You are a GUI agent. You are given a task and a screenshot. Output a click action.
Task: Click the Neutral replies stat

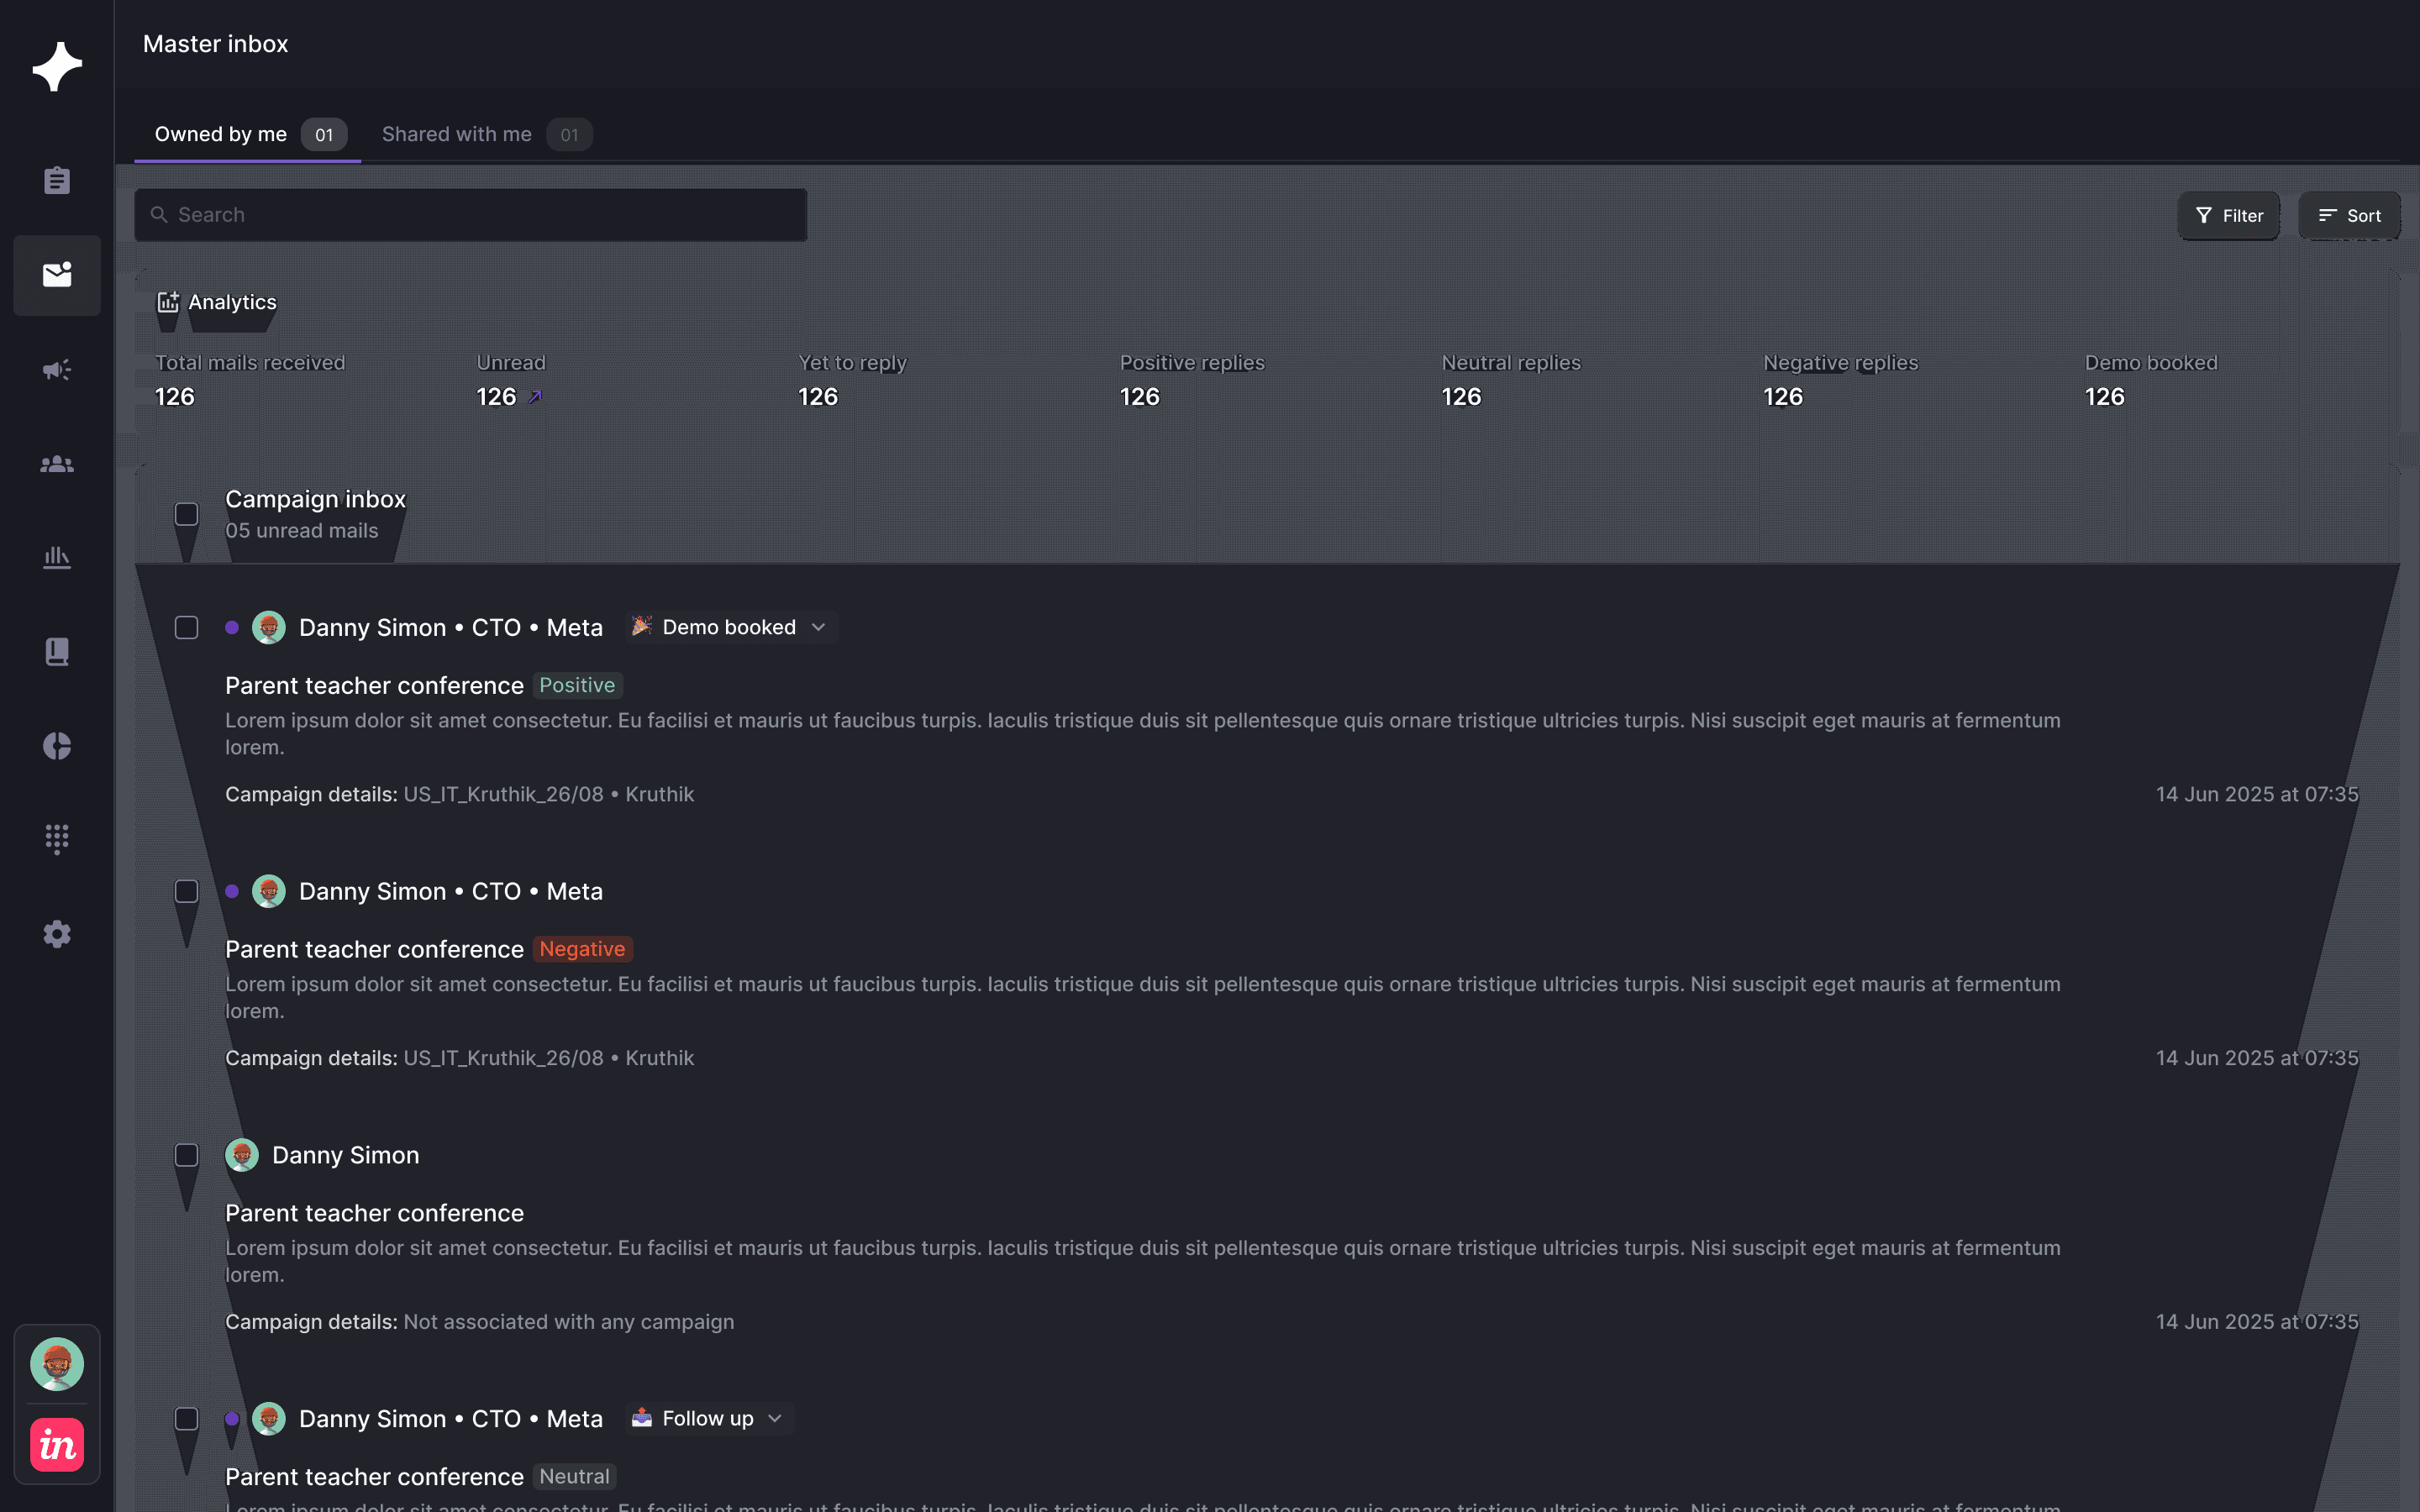click(1511, 380)
